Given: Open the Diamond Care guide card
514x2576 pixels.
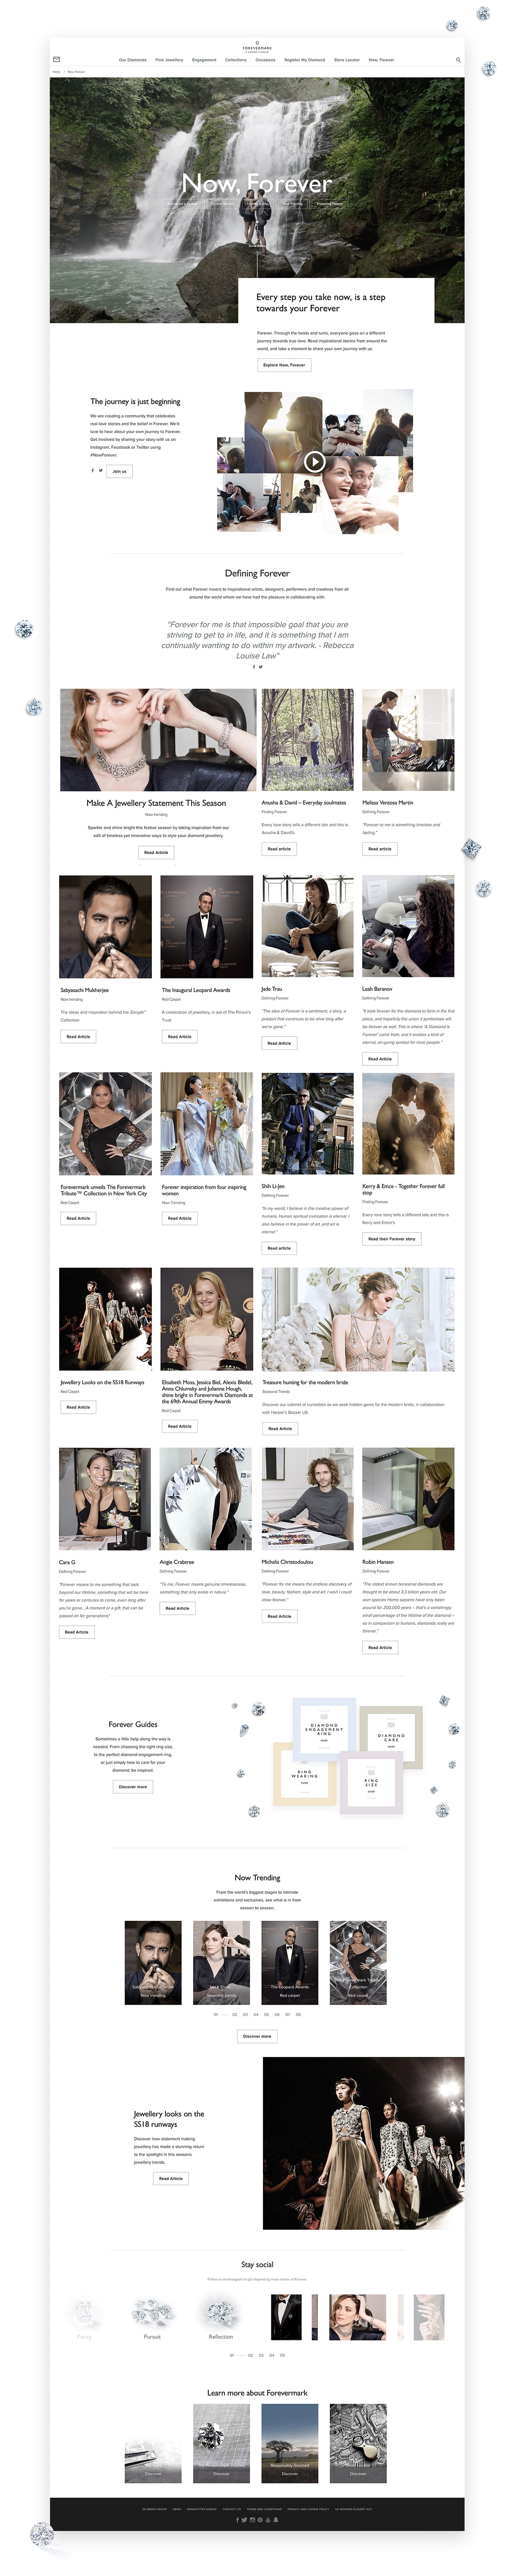Looking at the screenshot, I should [391, 1738].
